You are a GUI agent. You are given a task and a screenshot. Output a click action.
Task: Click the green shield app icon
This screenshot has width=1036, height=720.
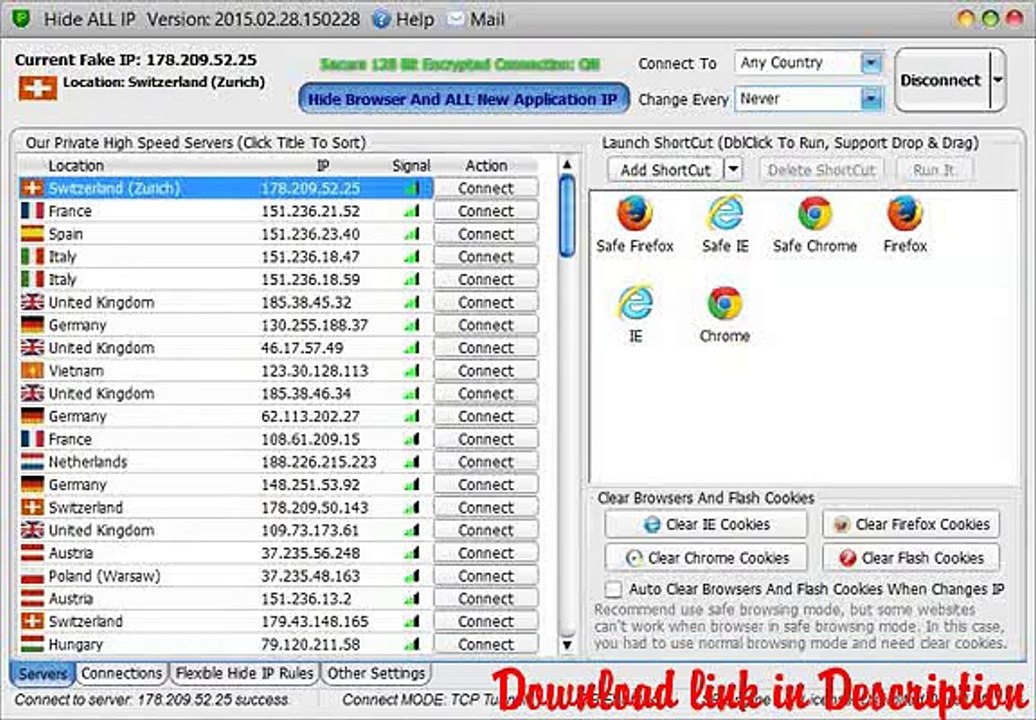pos(22,18)
